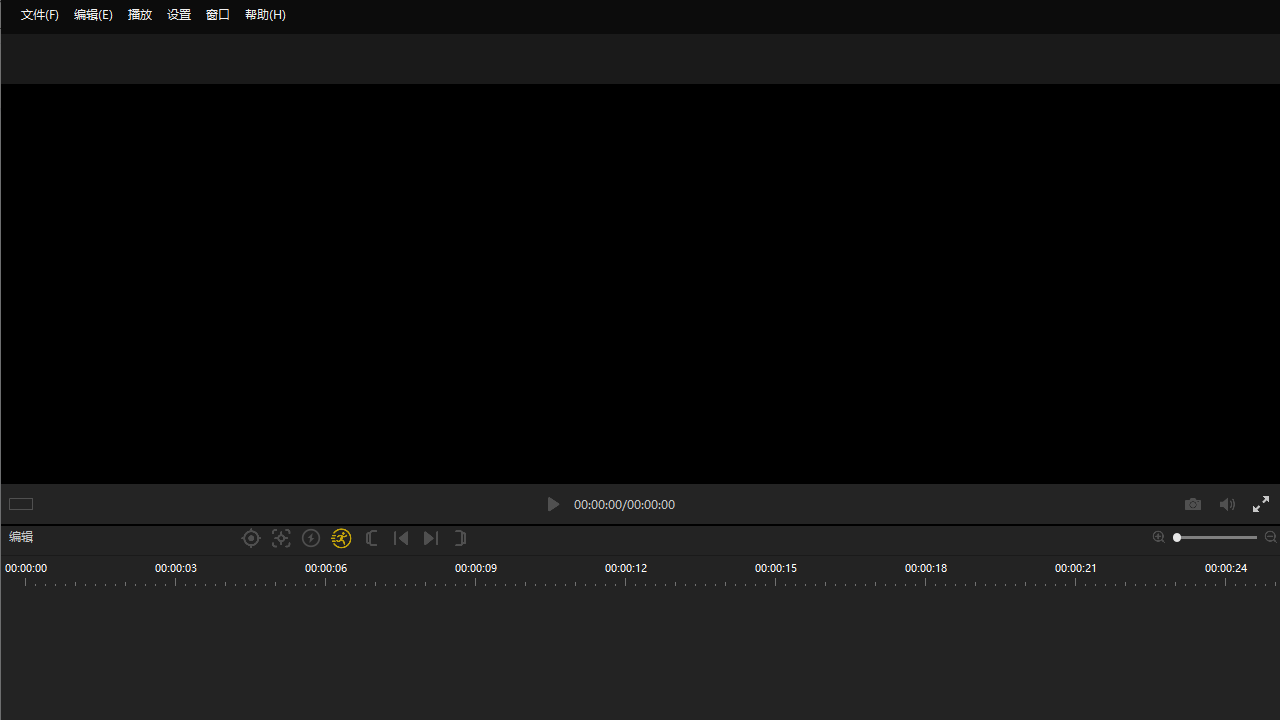Set the out-point with right bracket icon
1280x720 pixels.
pos(460,538)
